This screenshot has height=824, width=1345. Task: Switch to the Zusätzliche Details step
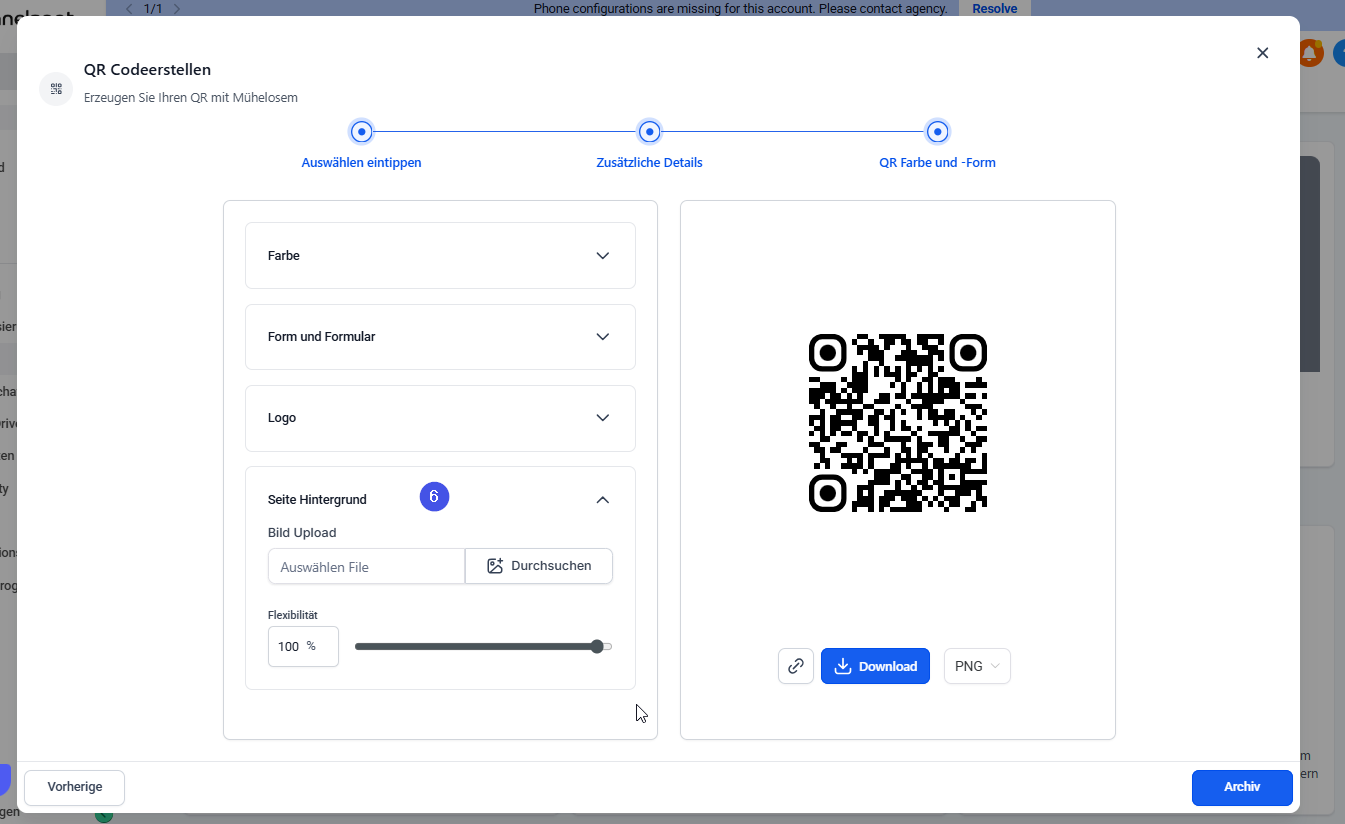tap(649, 145)
